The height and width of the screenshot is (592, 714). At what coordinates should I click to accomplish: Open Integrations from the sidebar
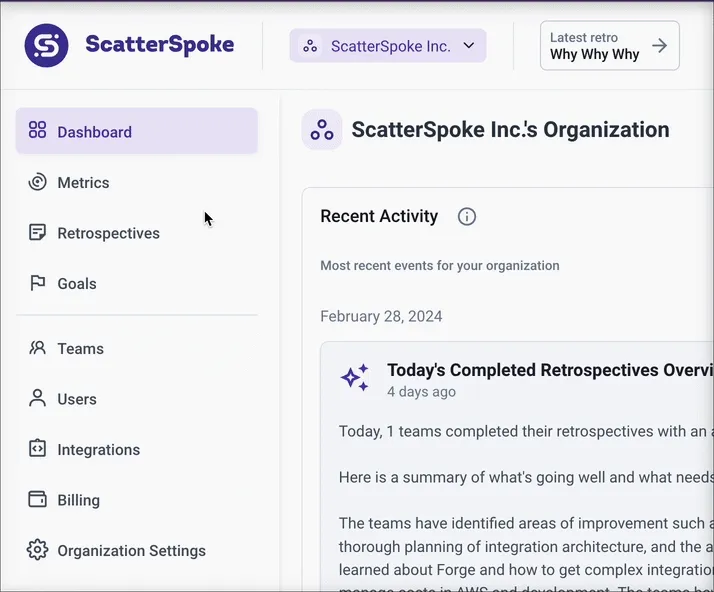coord(137,450)
